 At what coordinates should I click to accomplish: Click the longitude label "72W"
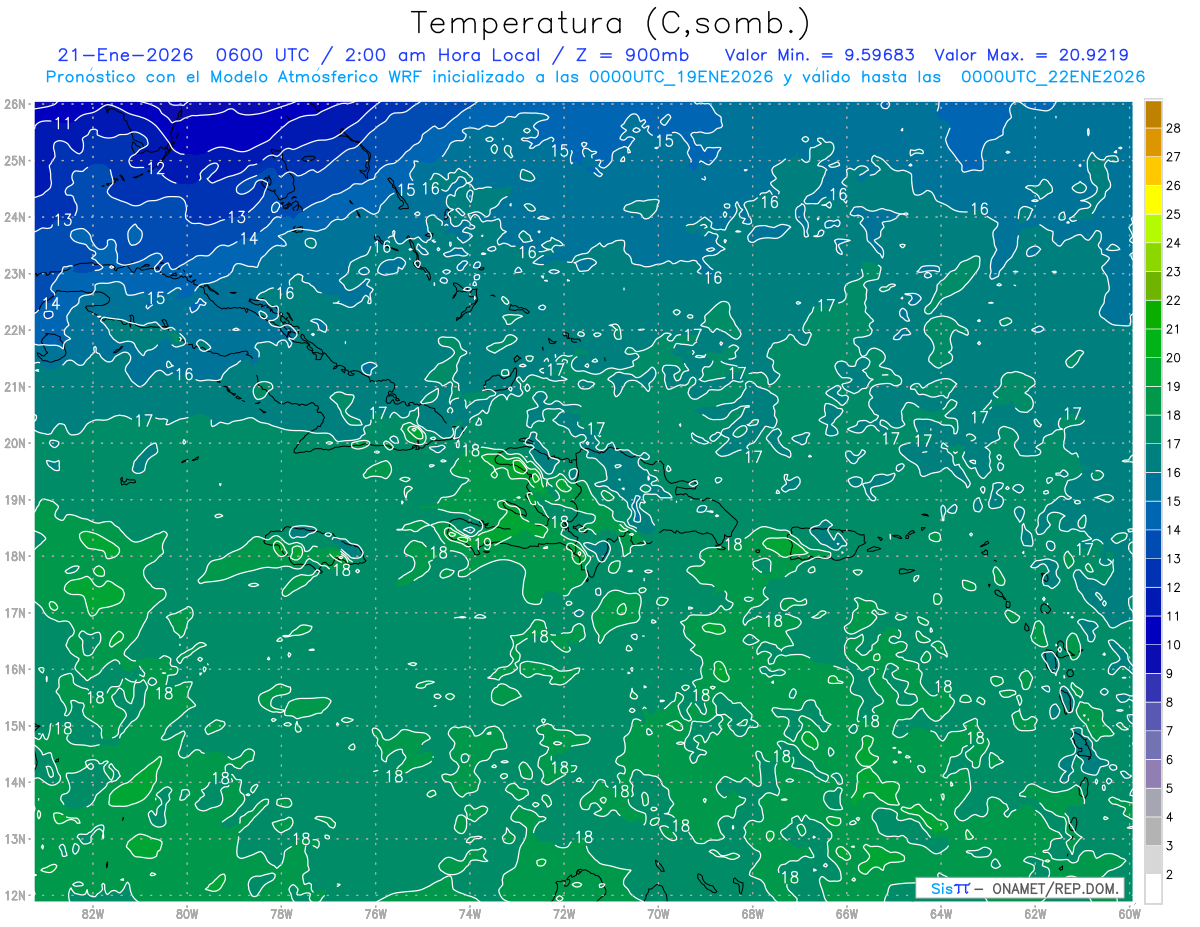564,913
